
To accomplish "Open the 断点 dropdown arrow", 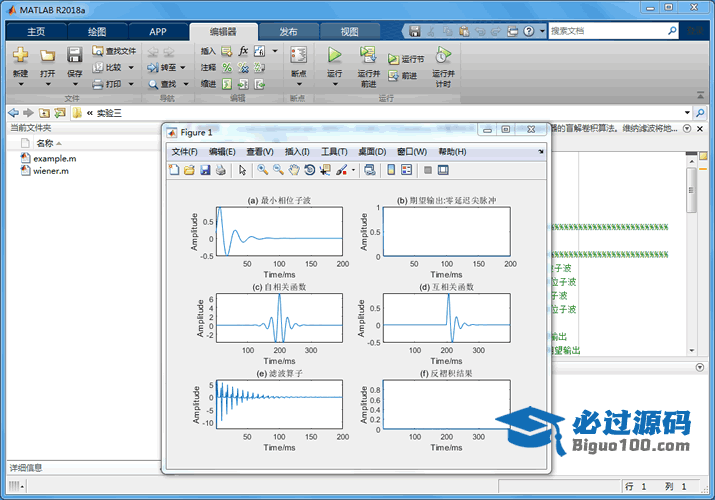I will pyautogui.click(x=299, y=84).
